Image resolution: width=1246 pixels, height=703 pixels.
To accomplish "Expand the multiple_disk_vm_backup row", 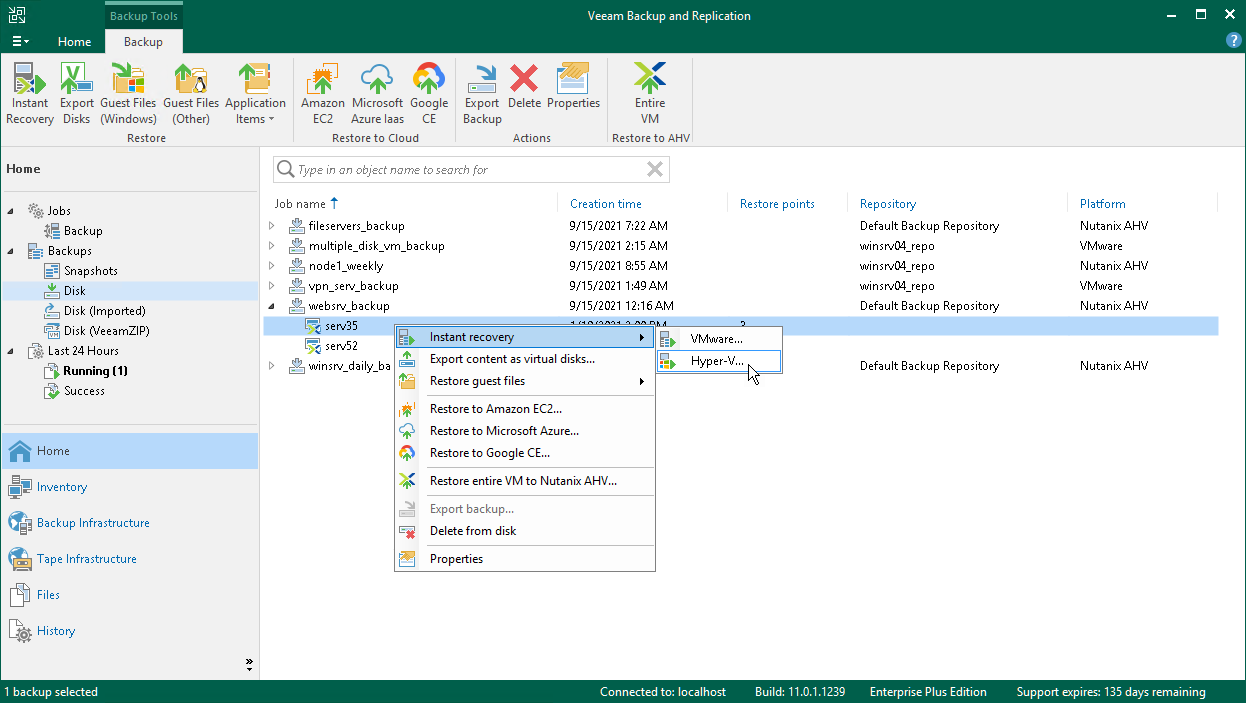I will 271,246.
